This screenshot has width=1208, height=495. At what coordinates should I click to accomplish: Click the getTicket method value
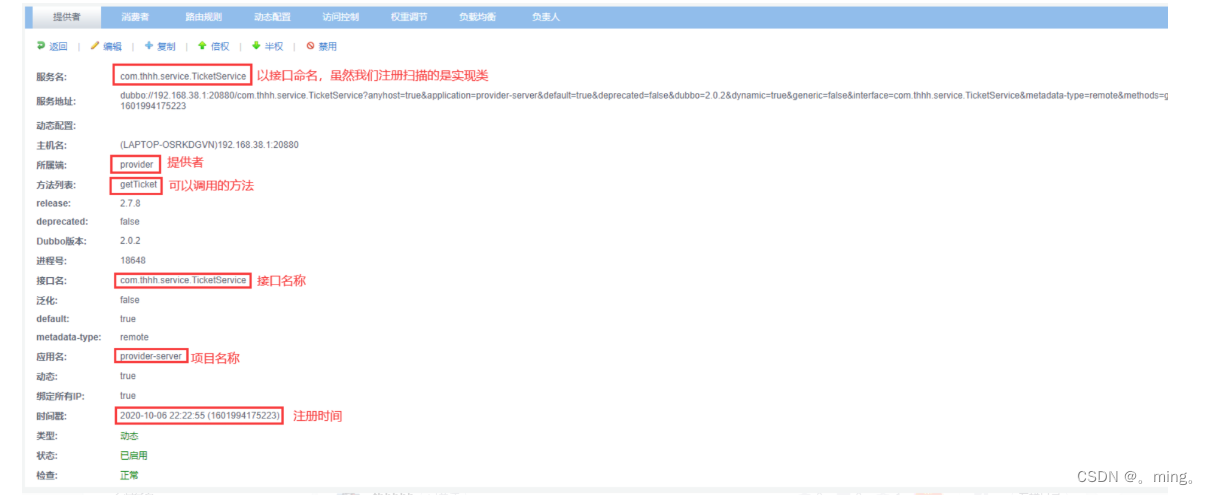pyautogui.click(x=138, y=185)
